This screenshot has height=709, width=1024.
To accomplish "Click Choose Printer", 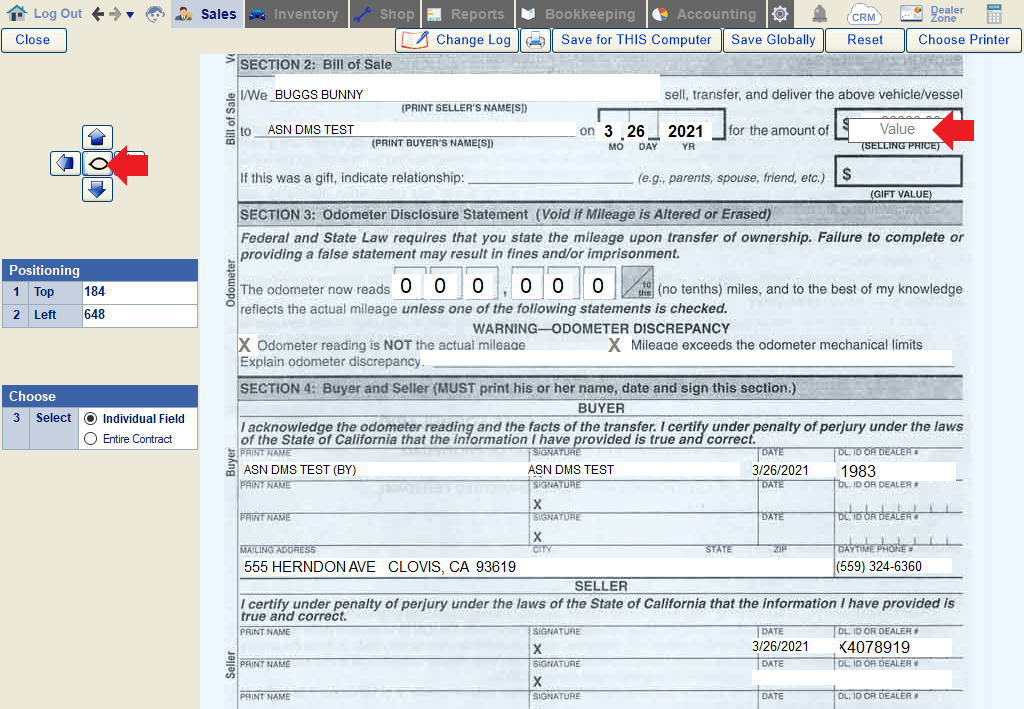I will click(963, 40).
